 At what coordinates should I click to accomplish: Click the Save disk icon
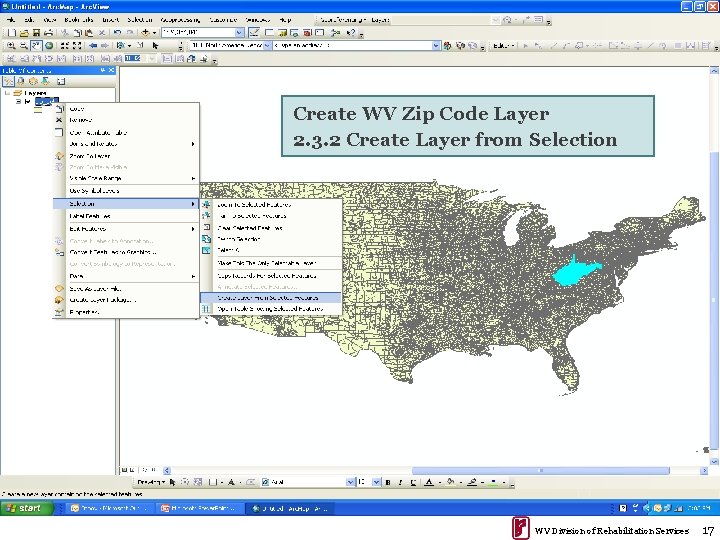(x=36, y=33)
